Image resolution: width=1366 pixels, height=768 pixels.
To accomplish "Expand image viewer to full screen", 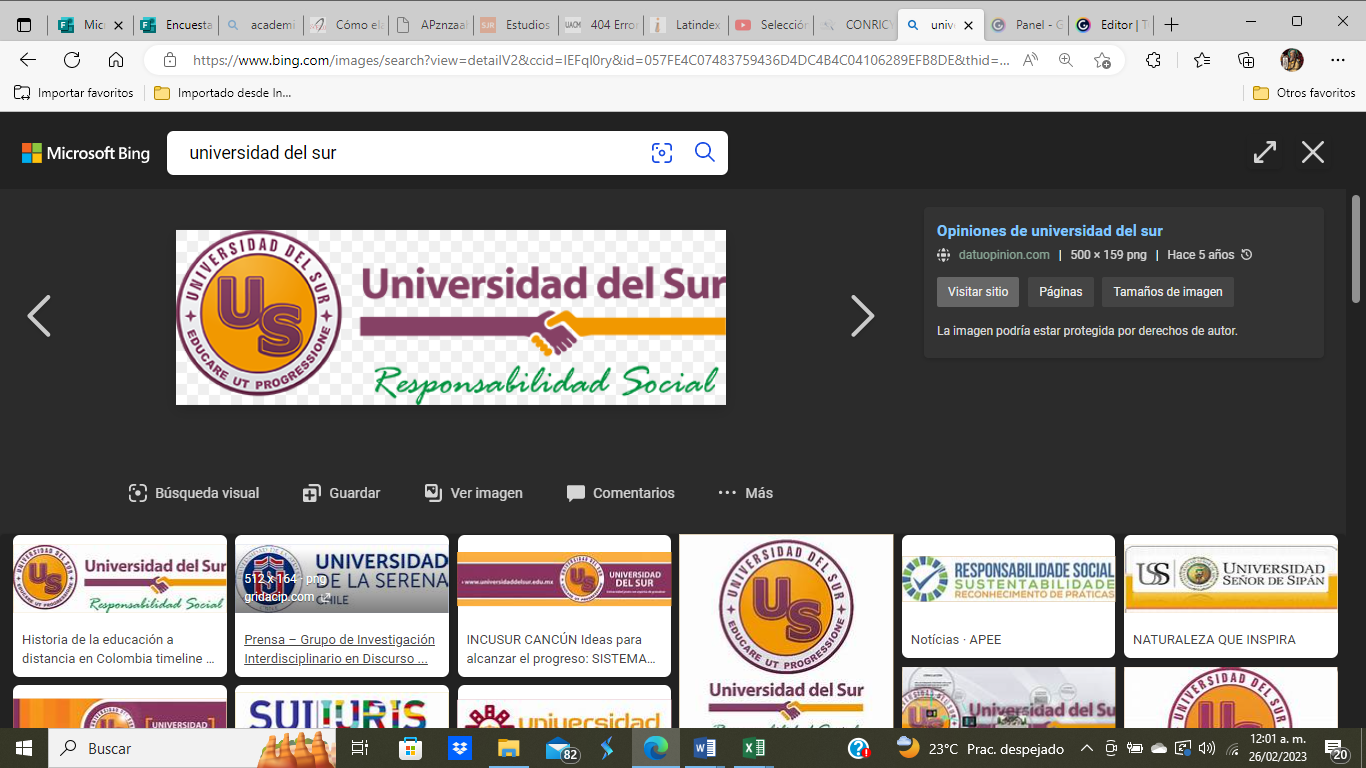I will point(1265,153).
